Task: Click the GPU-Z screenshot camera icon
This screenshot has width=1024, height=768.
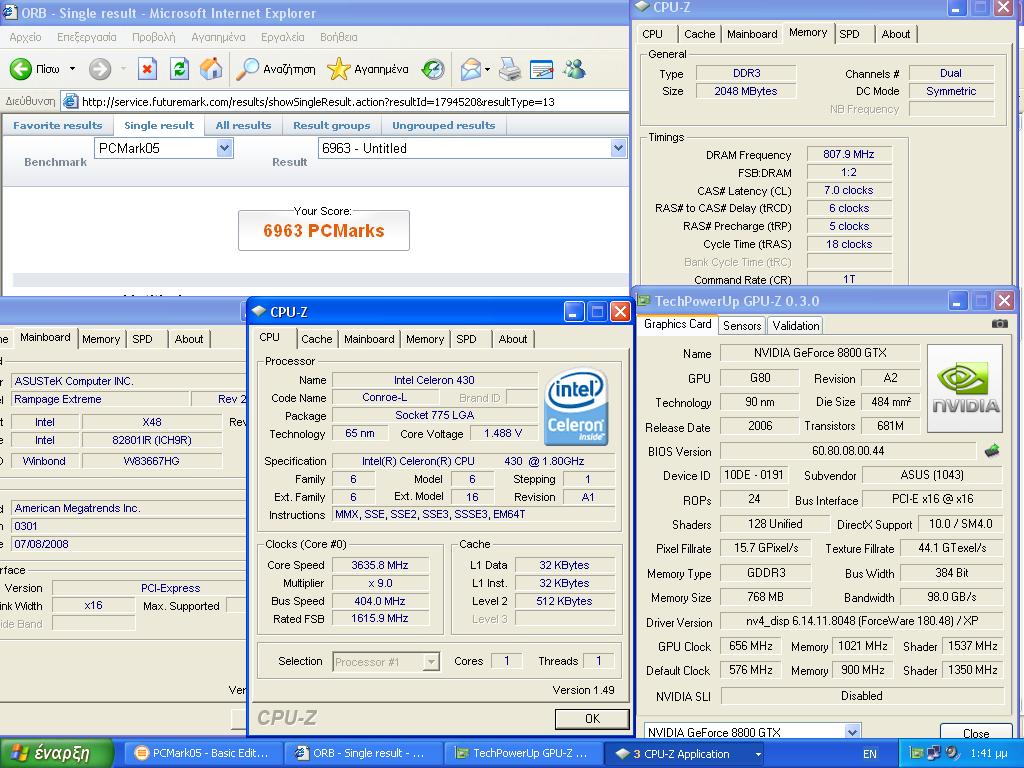Action: click(999, 323)
